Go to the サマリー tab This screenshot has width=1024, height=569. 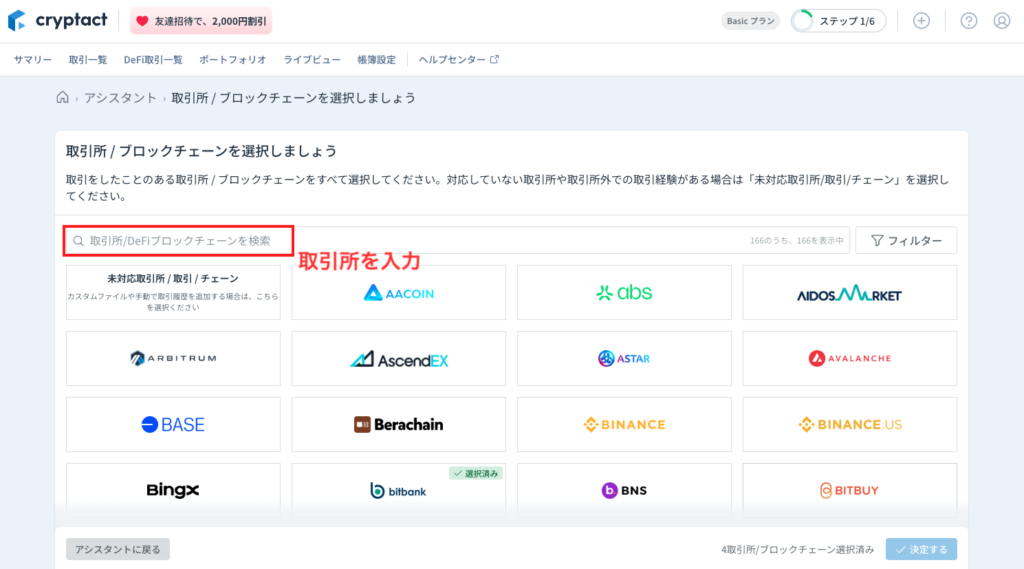pos(33,59)
